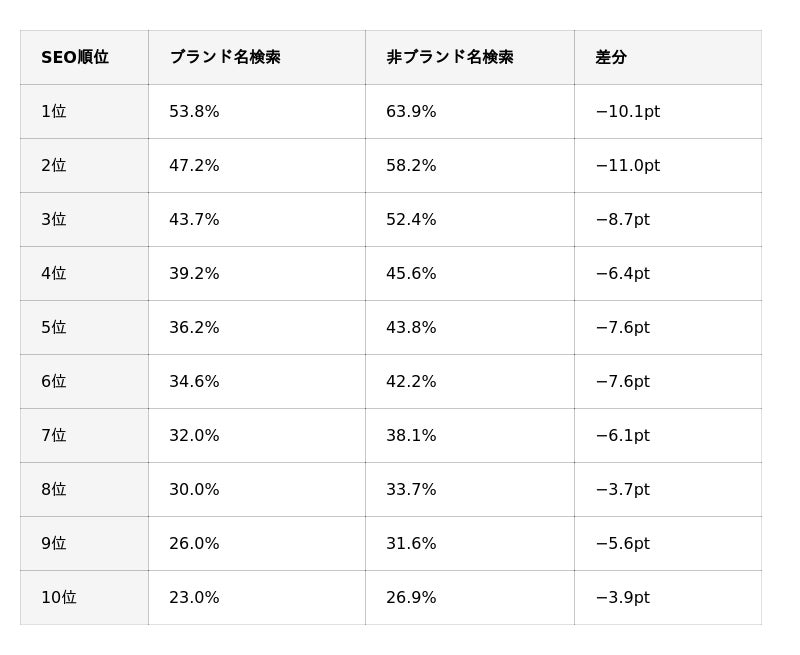Click the 63.9% cell
800x655 pixels.
[469, 111]
